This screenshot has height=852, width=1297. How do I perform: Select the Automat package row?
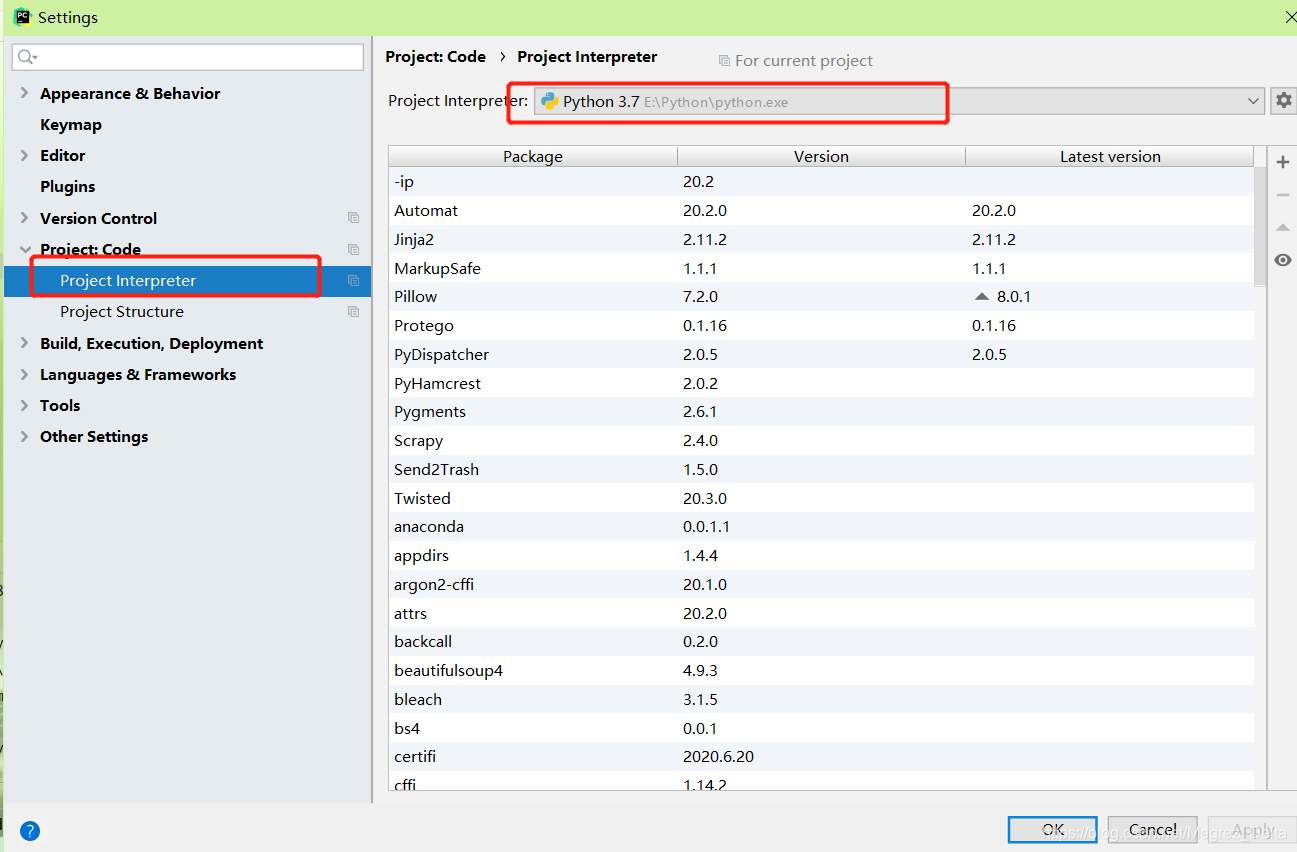(x=821, y=211)
